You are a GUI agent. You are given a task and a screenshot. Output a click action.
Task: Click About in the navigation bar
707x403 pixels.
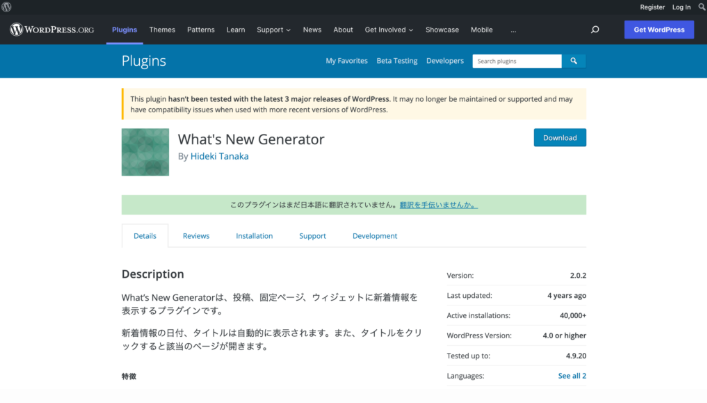pos(343,30)
